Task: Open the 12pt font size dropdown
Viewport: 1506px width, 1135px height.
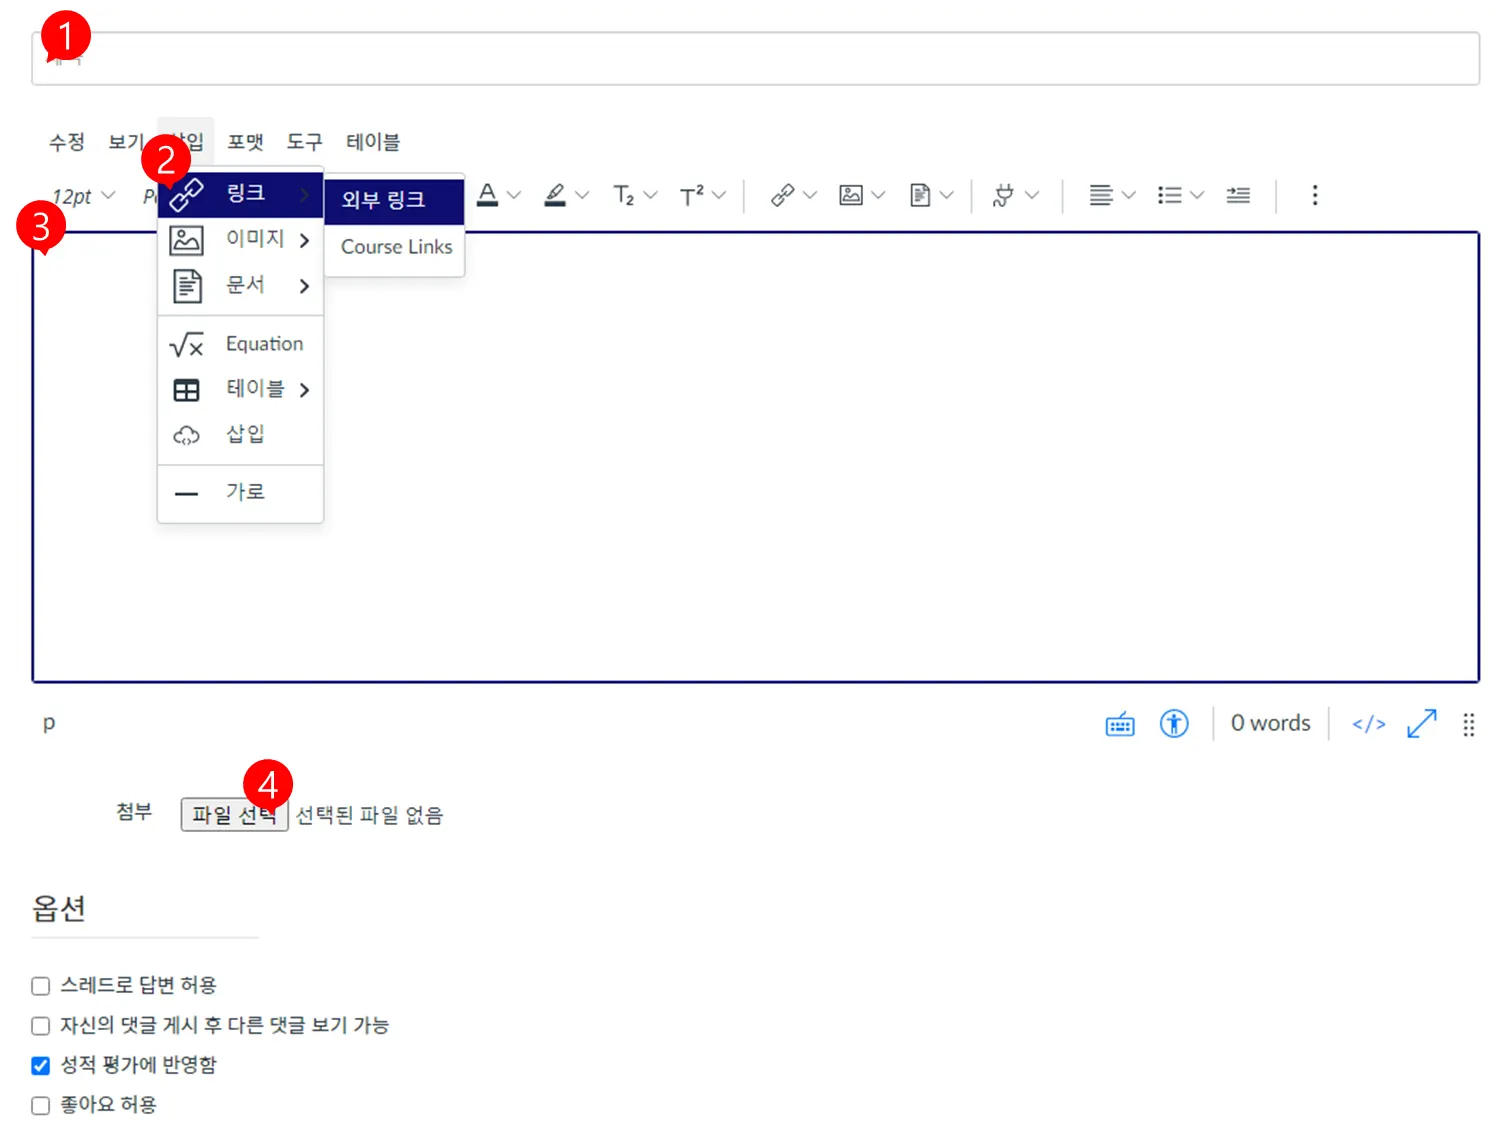Action: 83,196
